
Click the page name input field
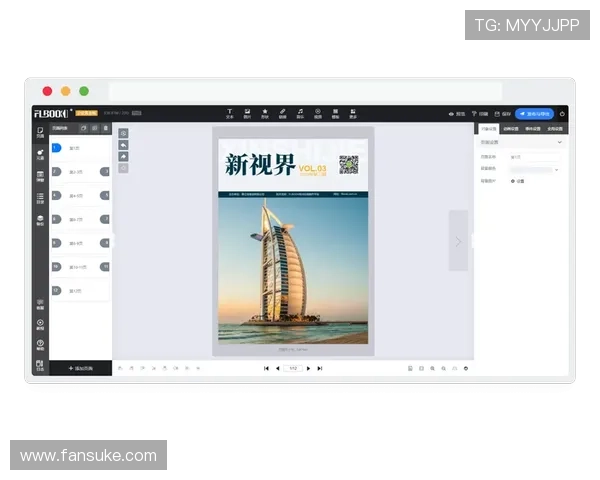click(535, 157)
